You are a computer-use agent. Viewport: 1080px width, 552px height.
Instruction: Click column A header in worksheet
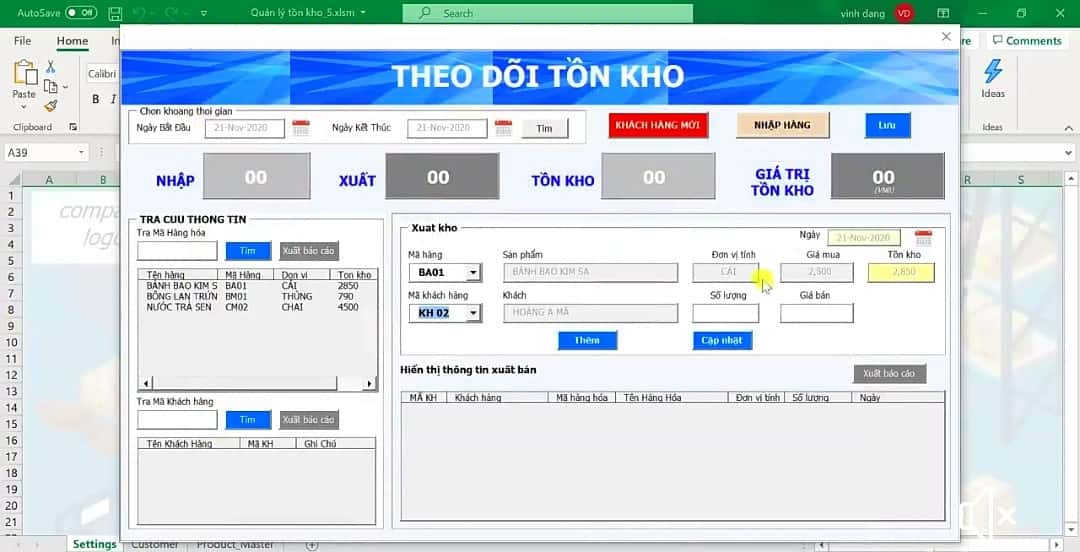(49, 180)
